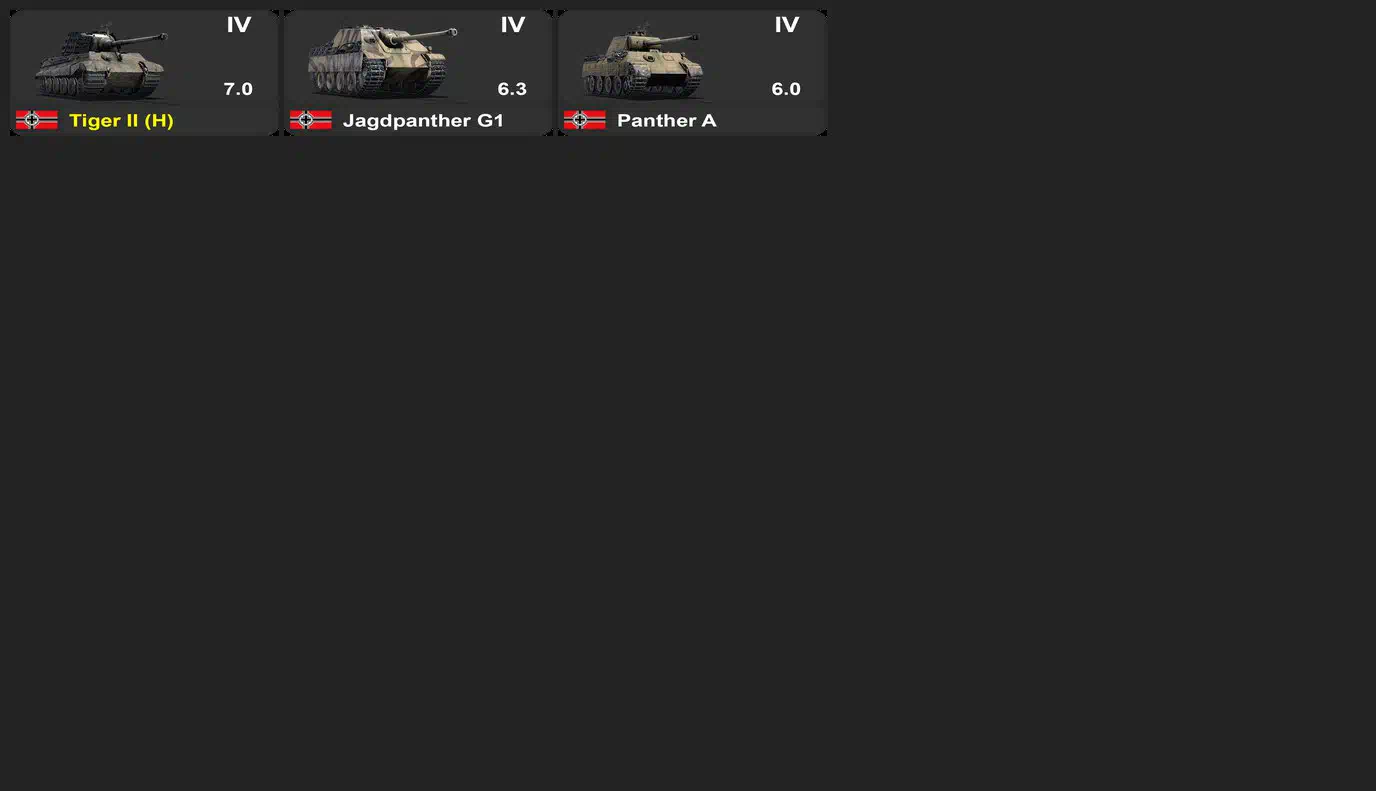1376x791 pixels.
Task: Click the Panther A name label
Action: (667, 121)
